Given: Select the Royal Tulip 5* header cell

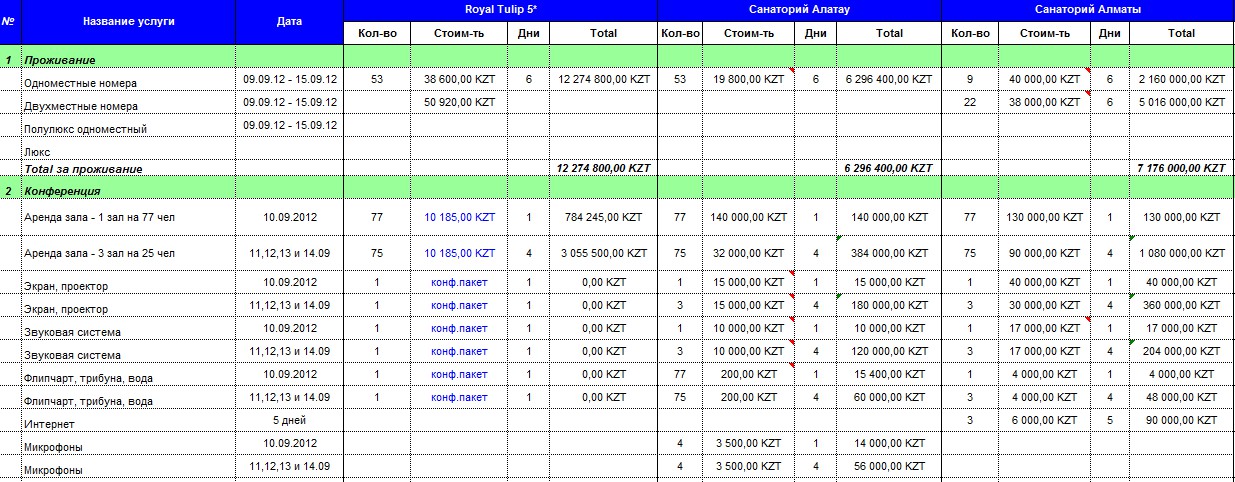Looking at the screenshot, I should click(500, 9).
